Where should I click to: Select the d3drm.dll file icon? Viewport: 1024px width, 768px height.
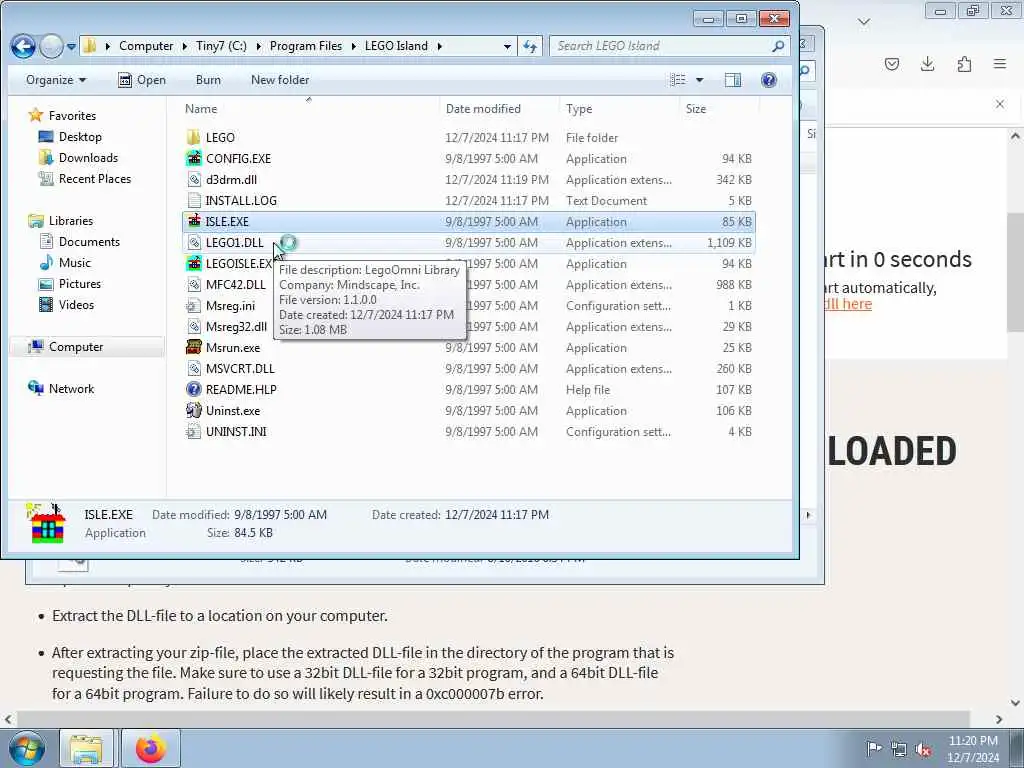pyautogui.click(x=193, y=179)
